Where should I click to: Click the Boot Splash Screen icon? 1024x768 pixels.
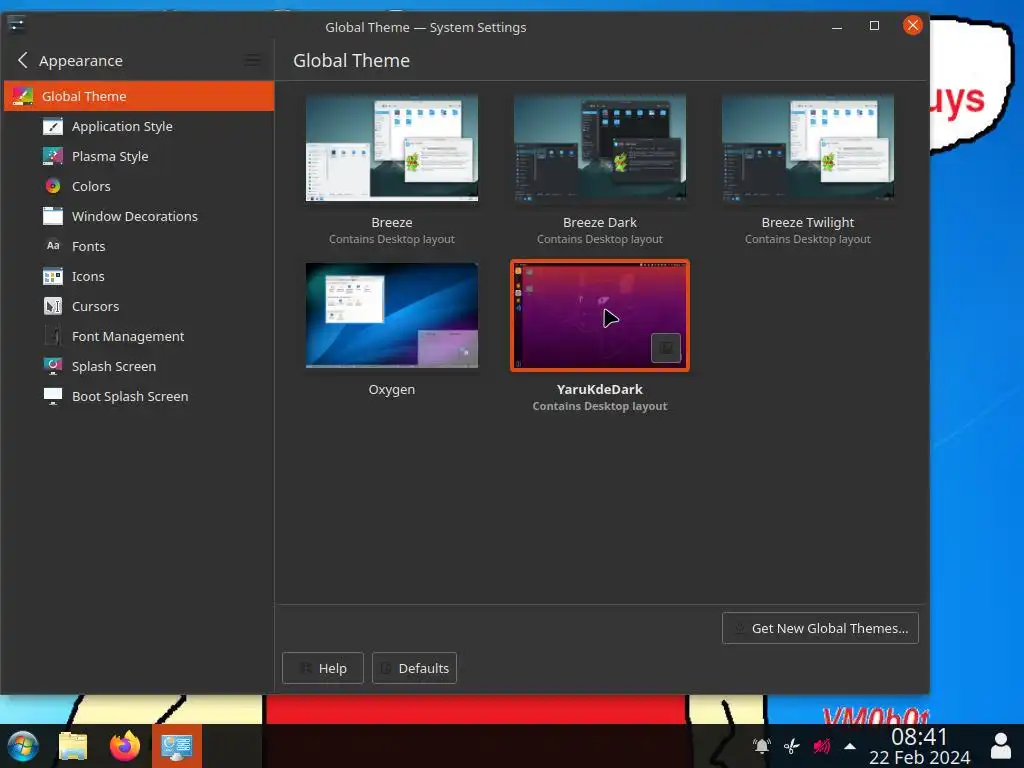point(53,396)
